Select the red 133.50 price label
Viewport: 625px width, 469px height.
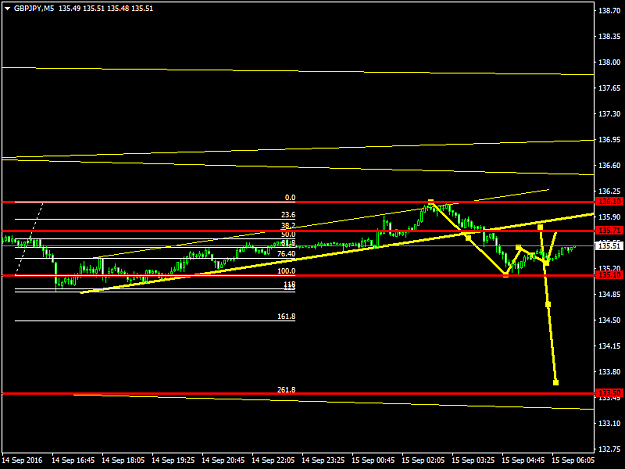click(x=610, y=393)
